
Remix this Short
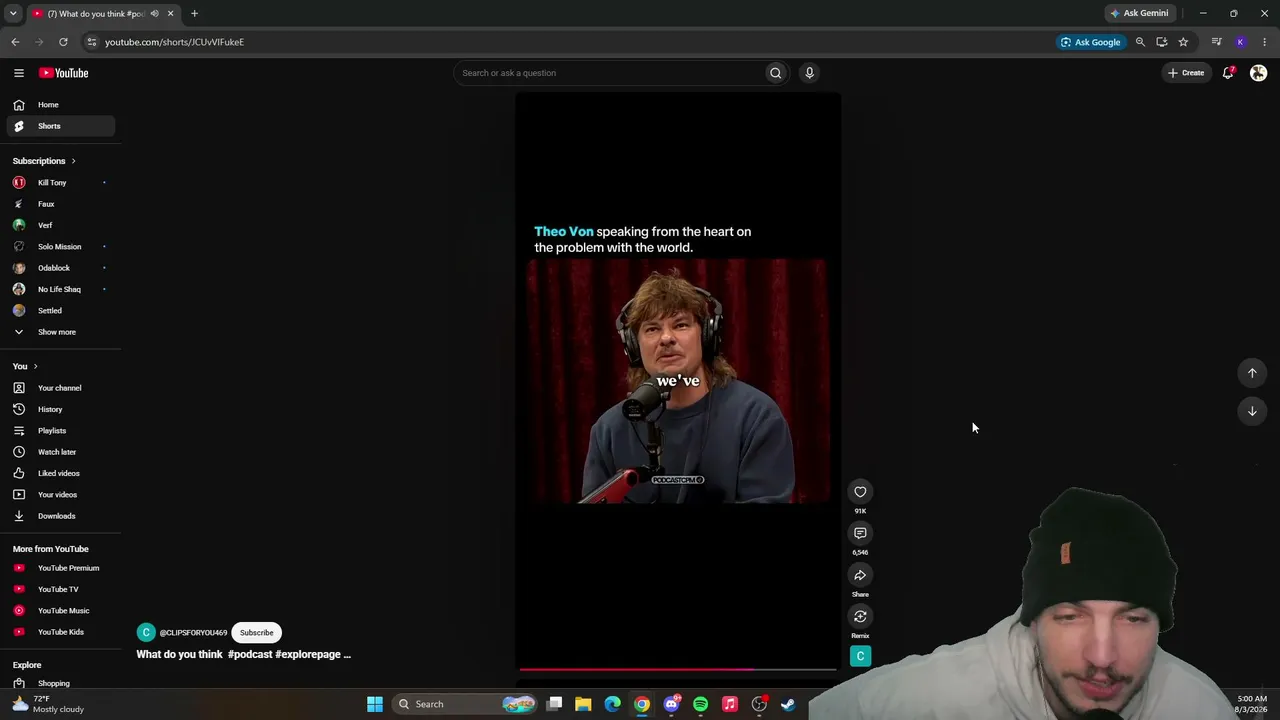pyautogui.click(x=860, y=616)
